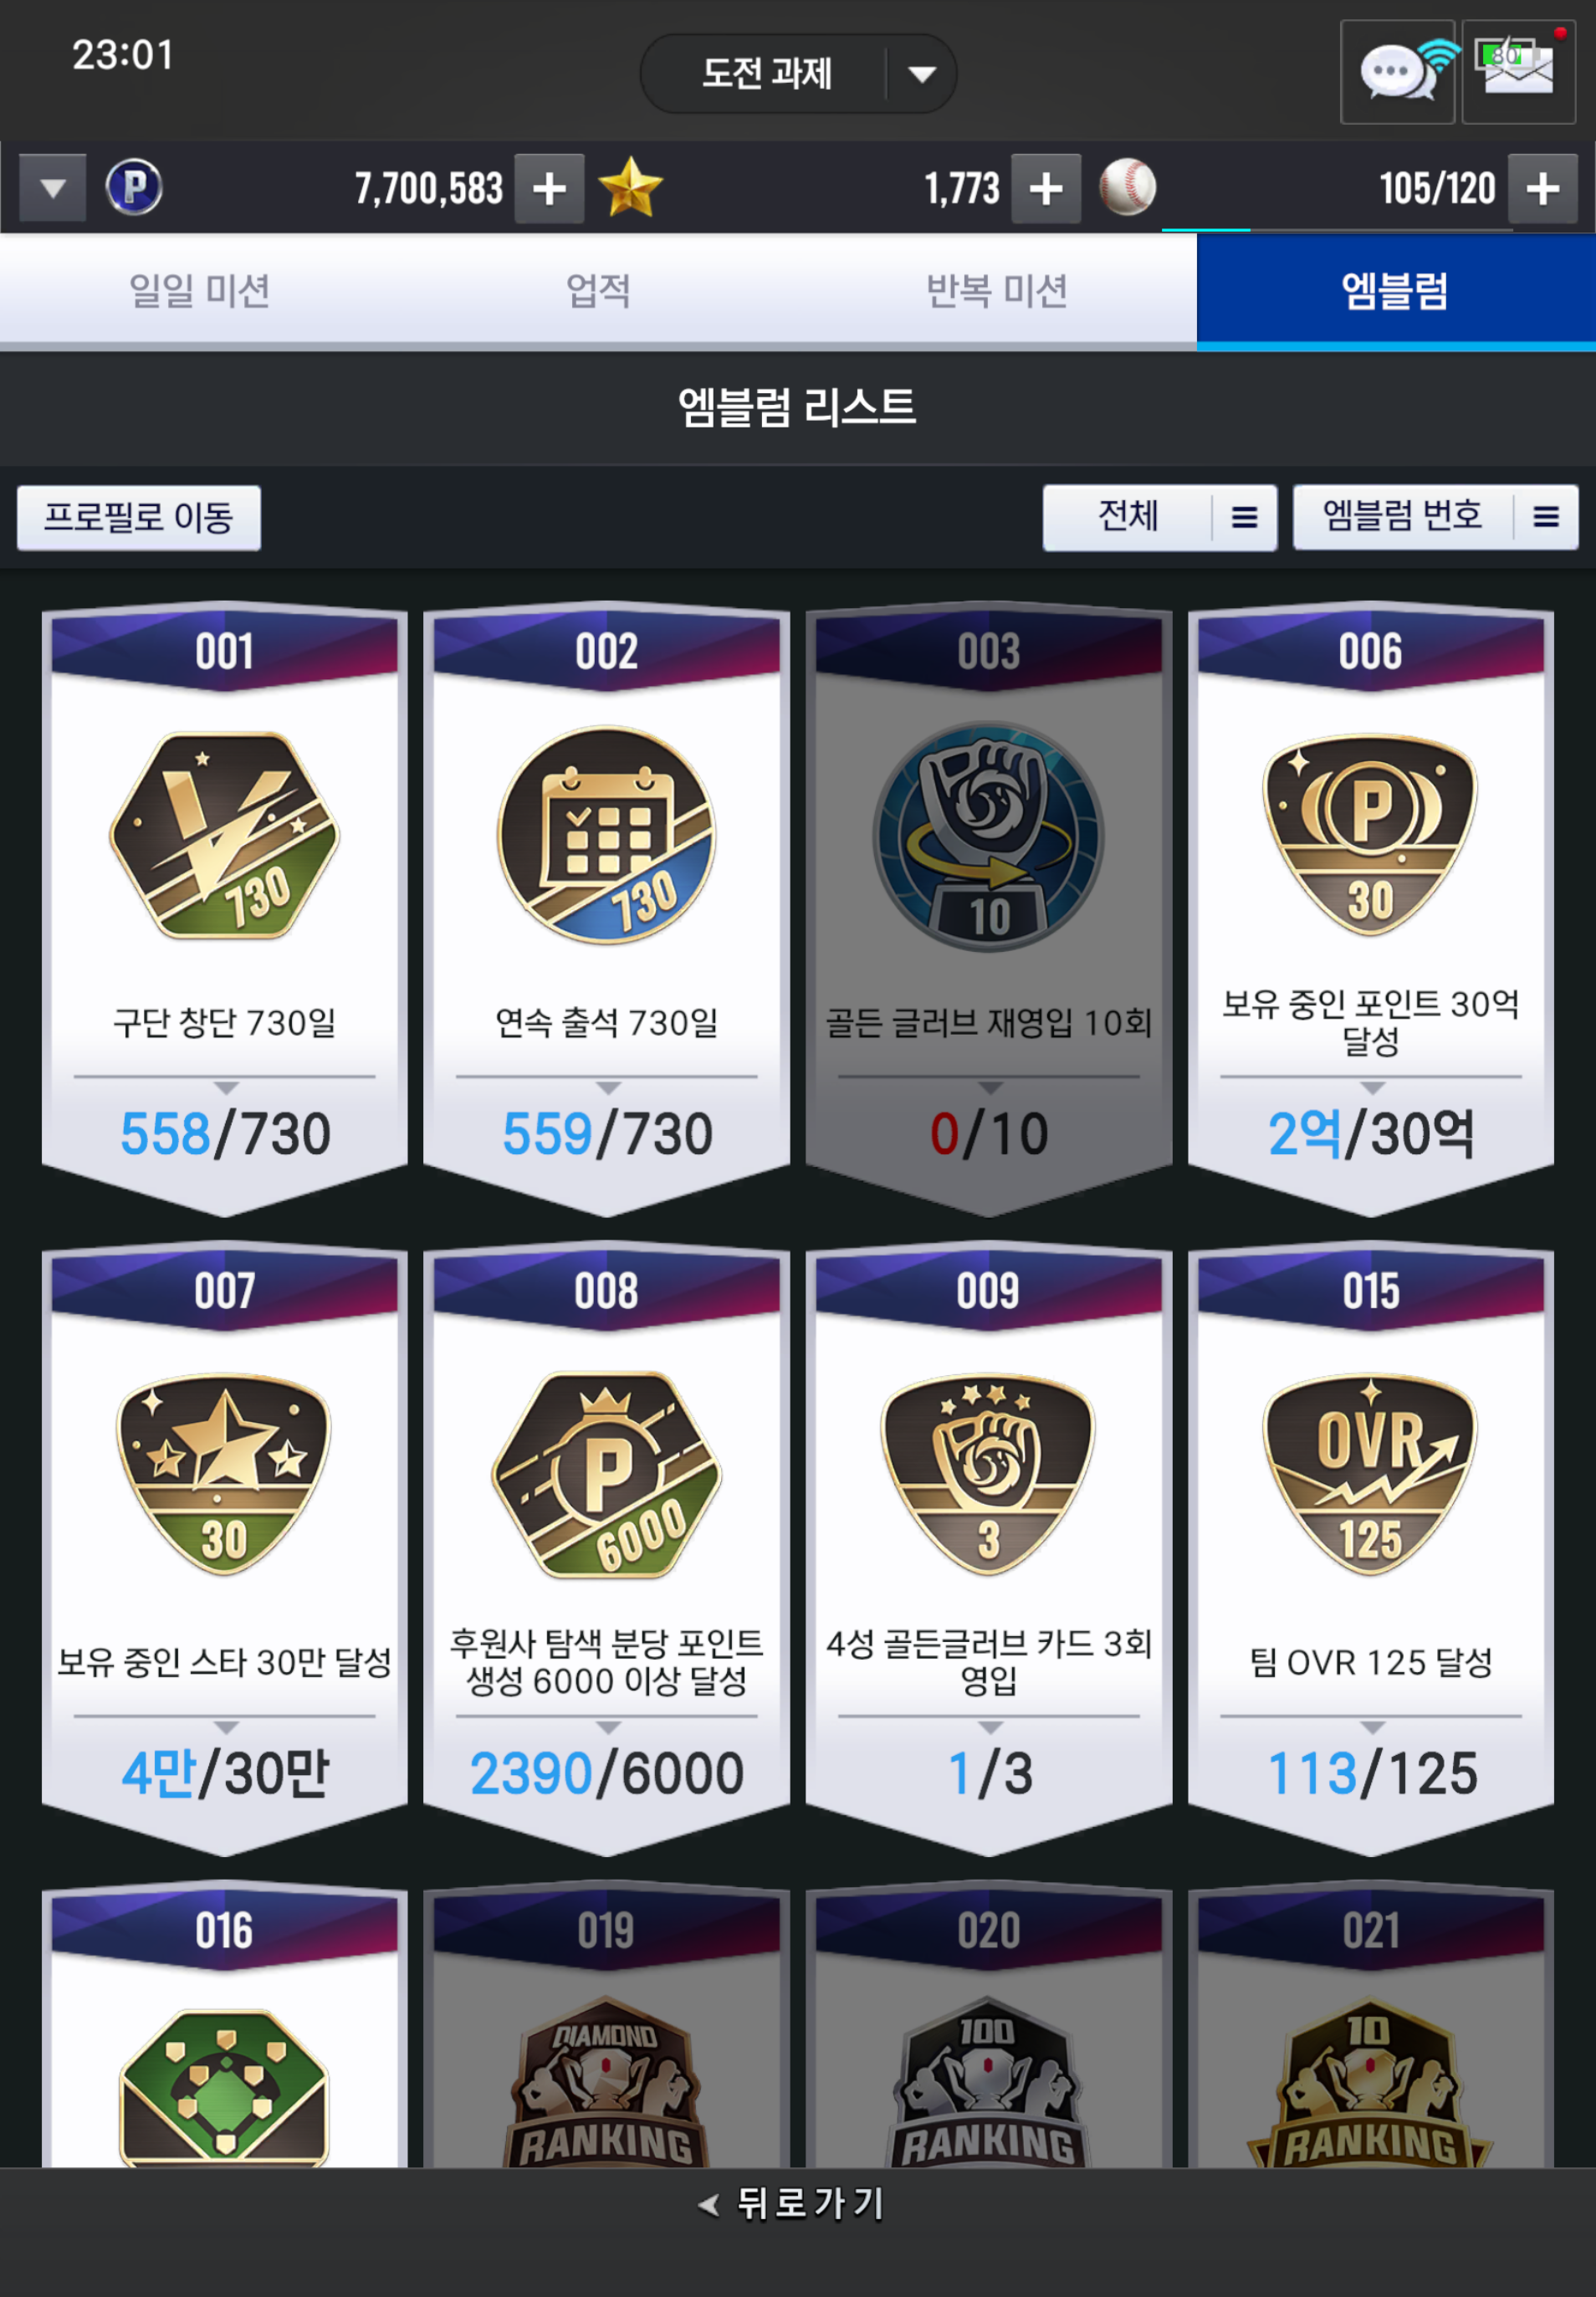1596x2297 pixels.
Task: Select emblem 001 구단 창단 730일 card
Action: pyautogui.click(x=225, y=908)
